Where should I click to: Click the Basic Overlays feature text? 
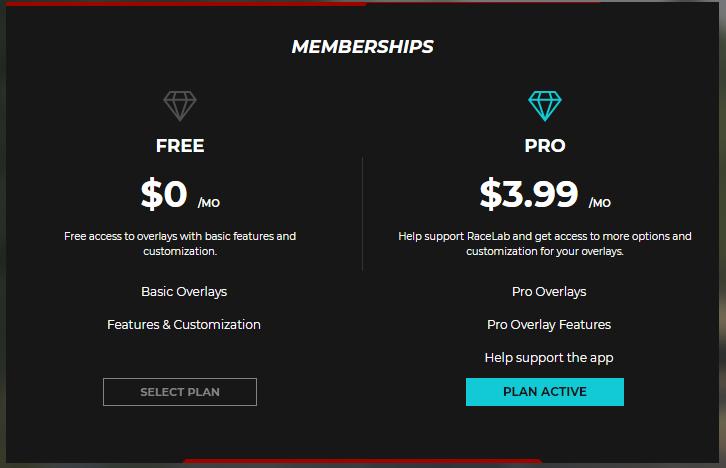[x=184, y=292]
